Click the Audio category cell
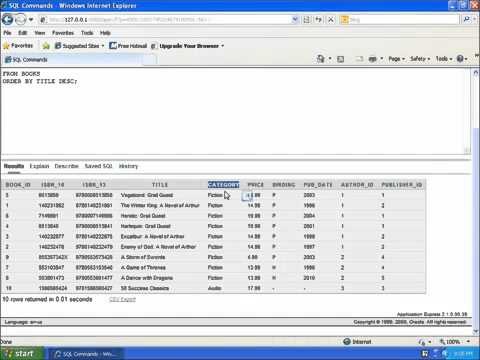This screenshot has width=480, height=360. [x=215, y=288]
